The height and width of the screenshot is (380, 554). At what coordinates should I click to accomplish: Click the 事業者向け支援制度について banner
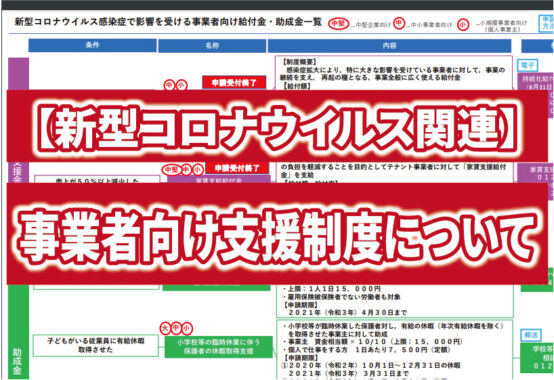tap(277, 234)
